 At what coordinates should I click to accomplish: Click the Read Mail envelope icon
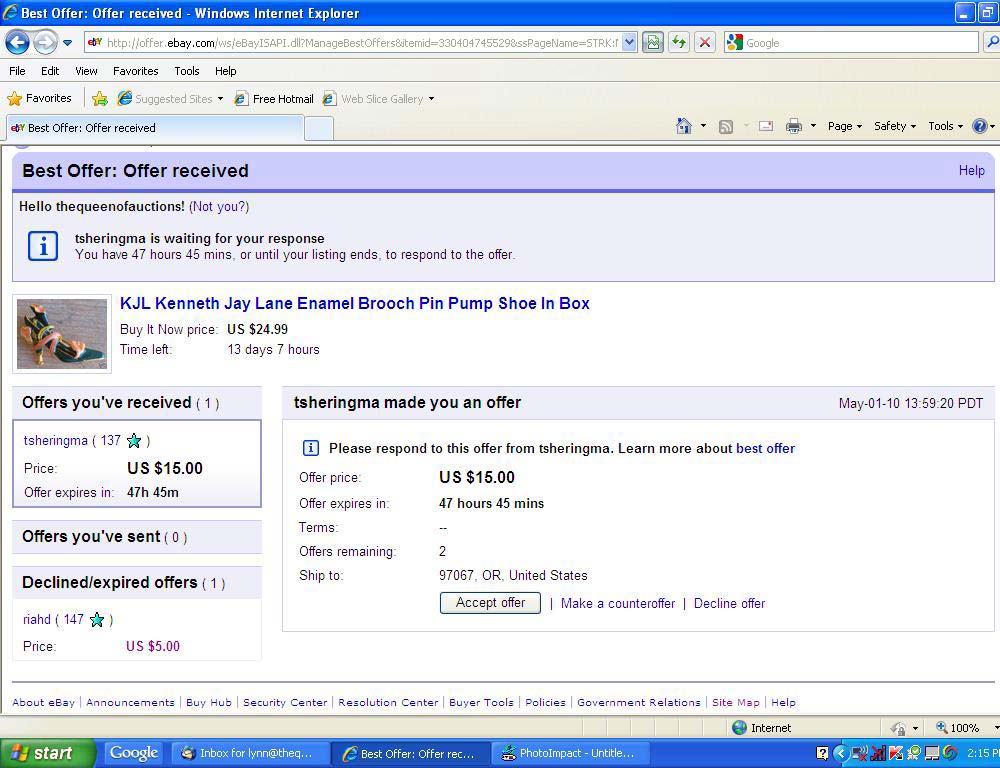pos(766,126)
